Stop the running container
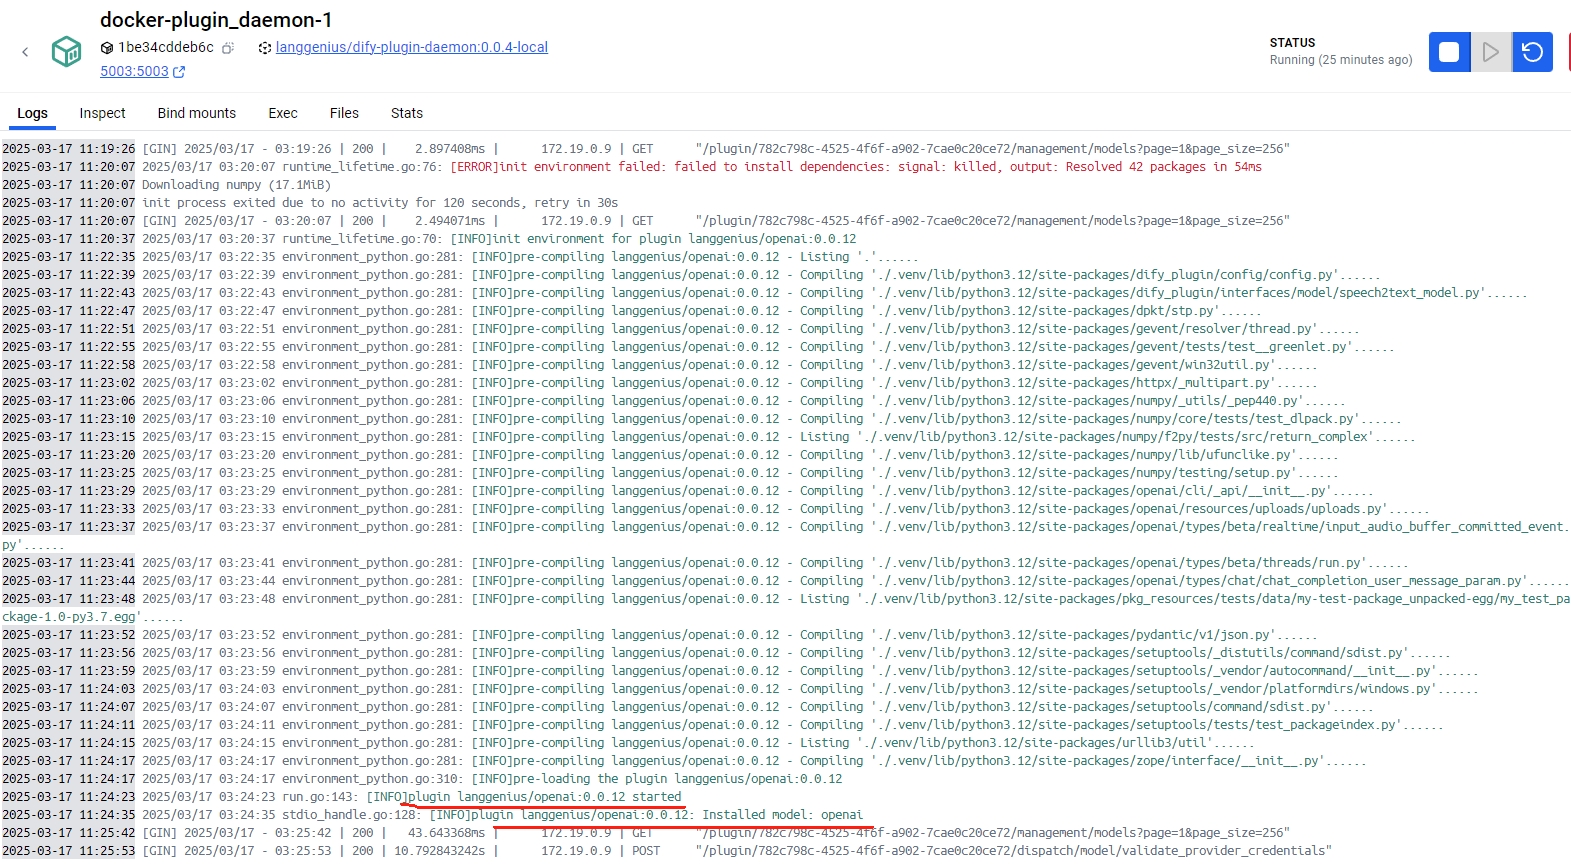Image resolution: width=1571 pixels, height=868 pixels. point(1449,52)
